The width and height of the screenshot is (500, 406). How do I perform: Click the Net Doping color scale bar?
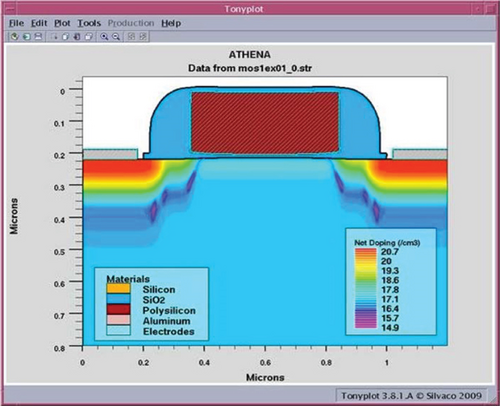(365, 288)
